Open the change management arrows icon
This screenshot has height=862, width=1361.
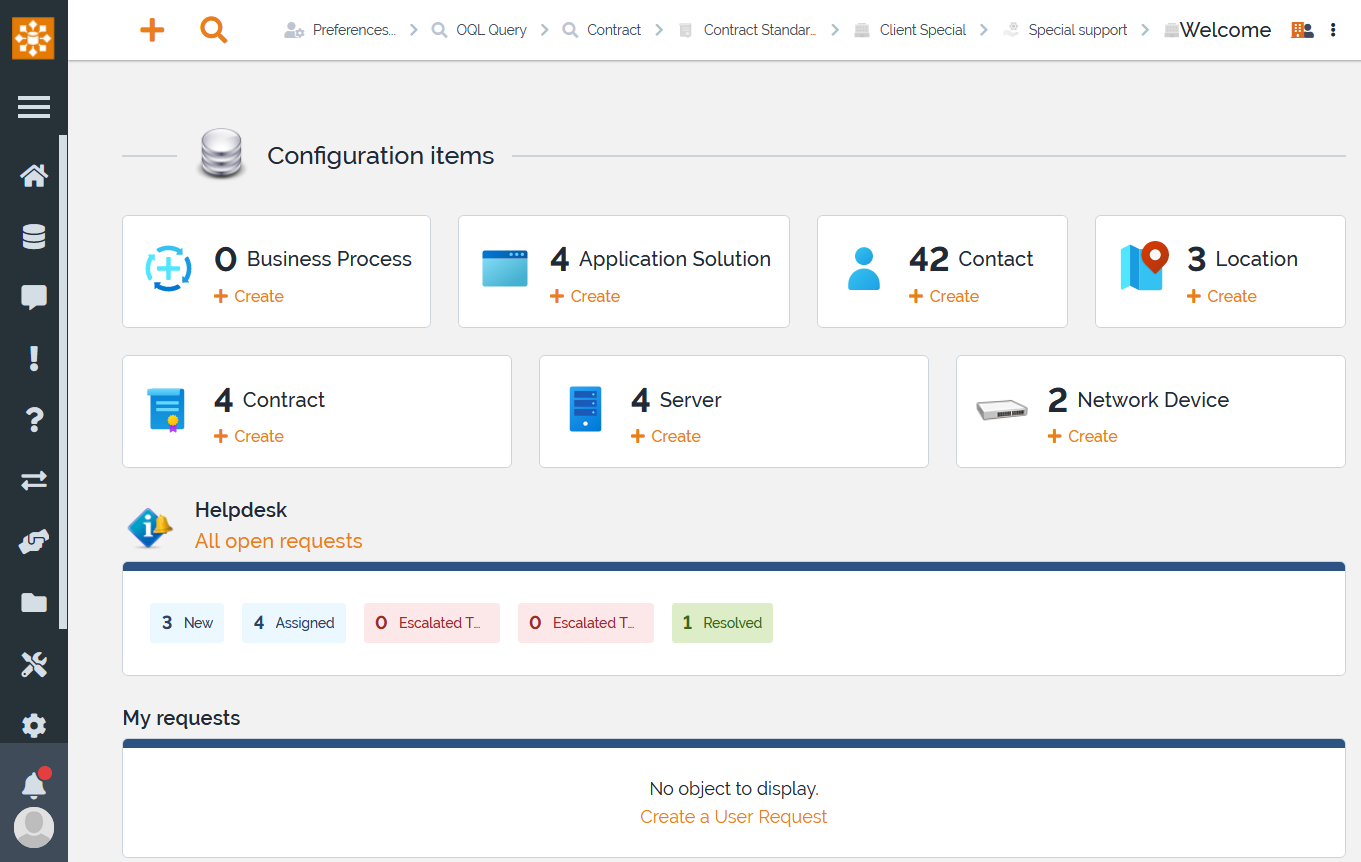point(34,481)
